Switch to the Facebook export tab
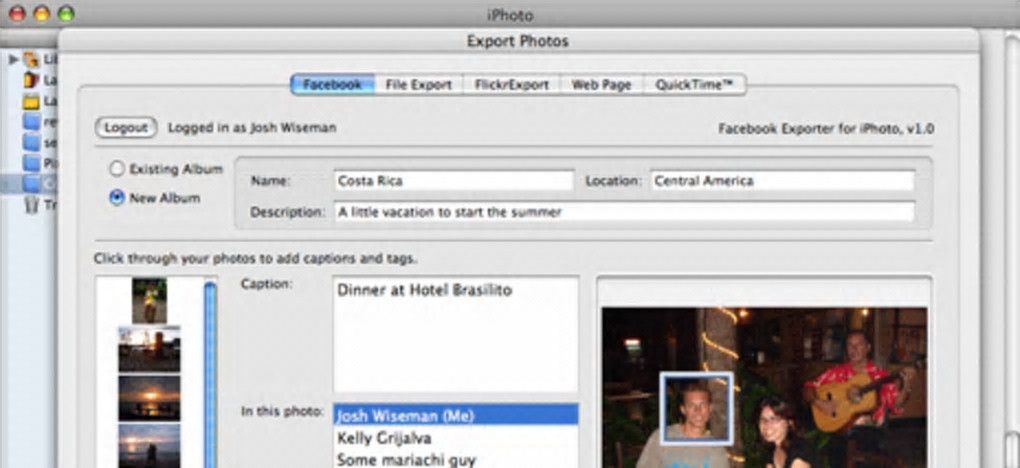The image size is (1020, 468). 332,85
